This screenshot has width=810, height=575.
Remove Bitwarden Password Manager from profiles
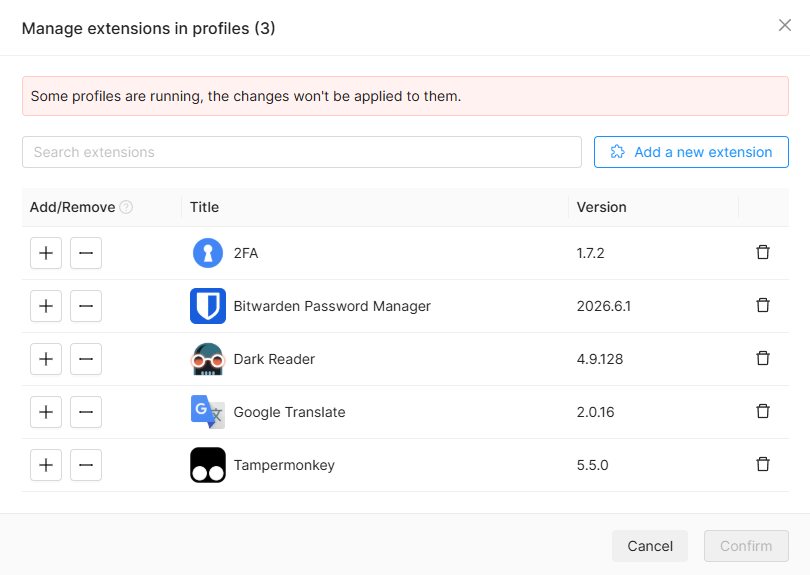(86, 306)
